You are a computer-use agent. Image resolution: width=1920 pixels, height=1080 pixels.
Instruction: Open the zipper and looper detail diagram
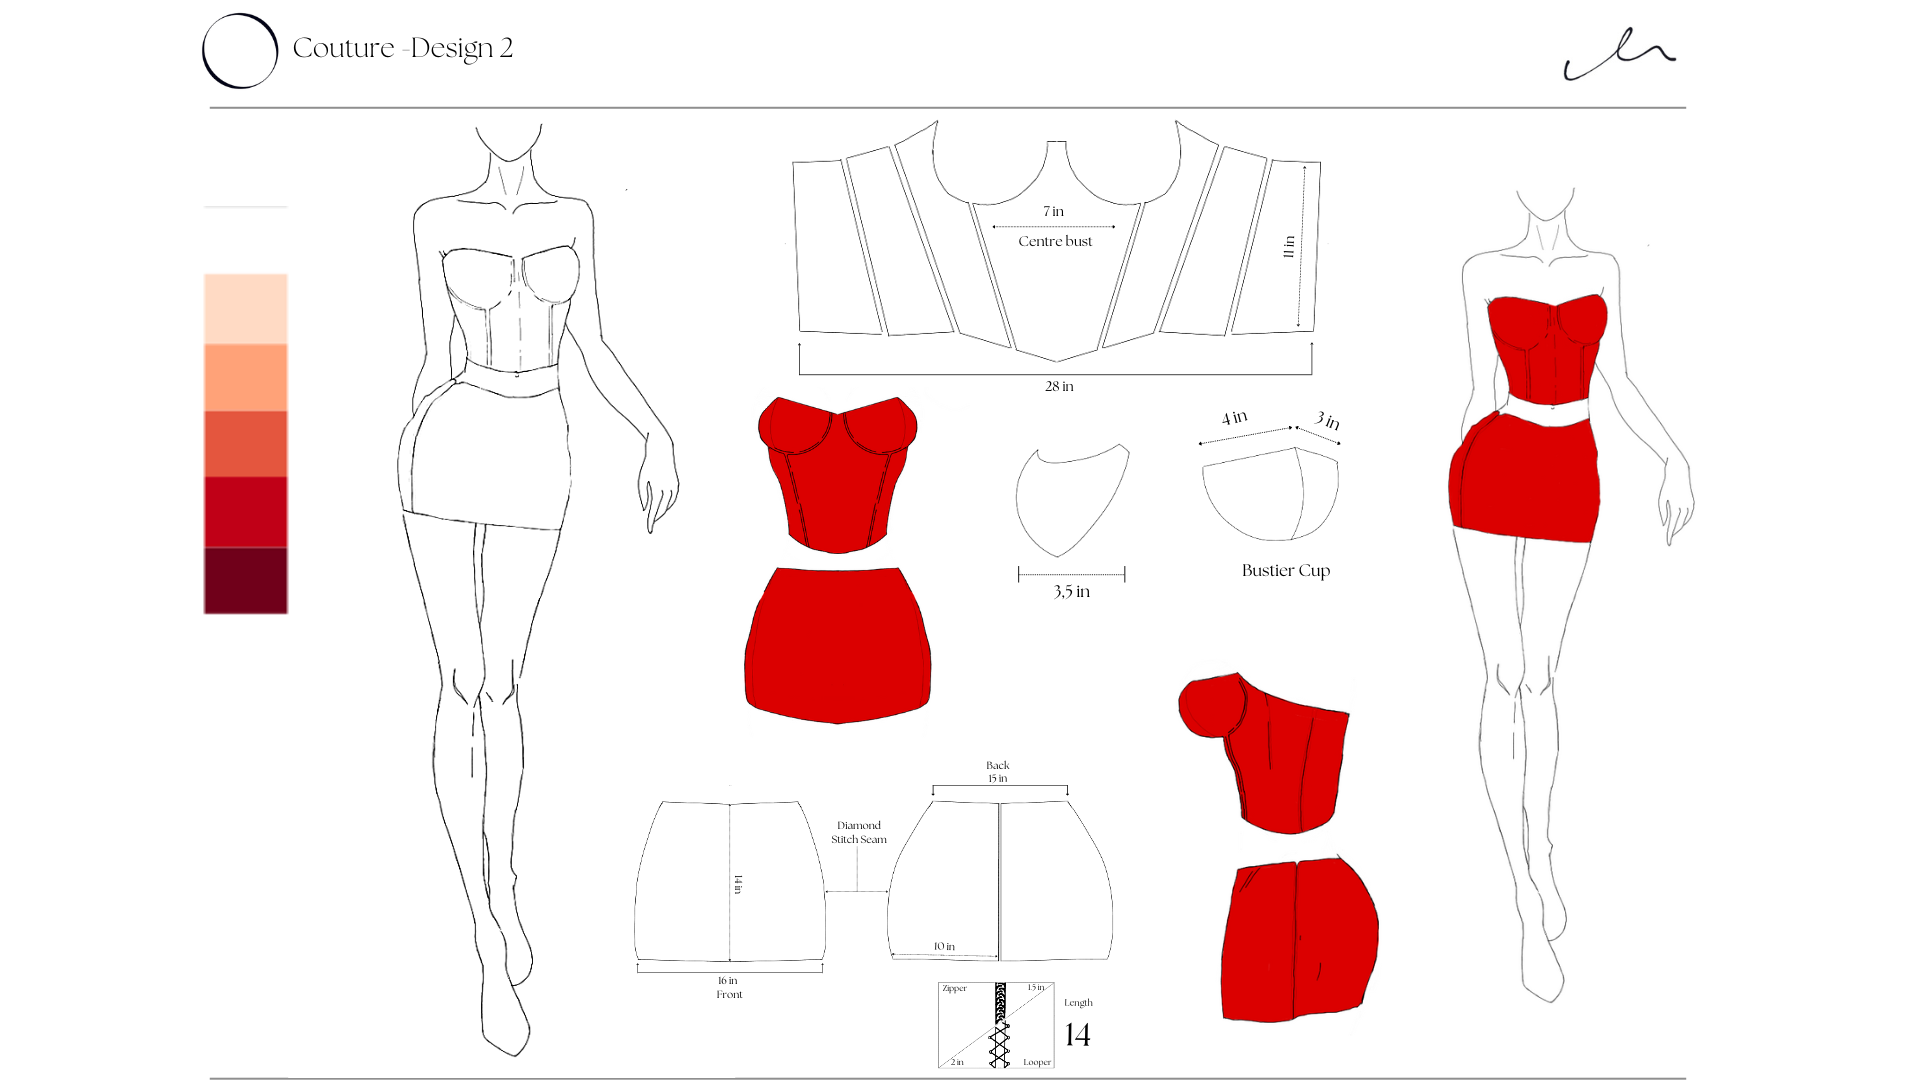coord(996,1025)
